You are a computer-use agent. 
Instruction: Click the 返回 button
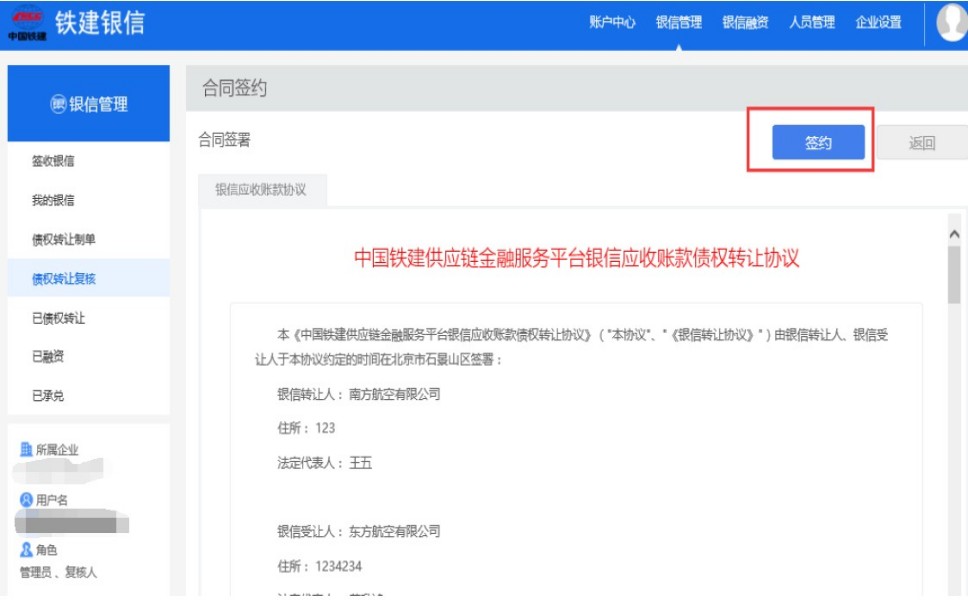point(921,143)
